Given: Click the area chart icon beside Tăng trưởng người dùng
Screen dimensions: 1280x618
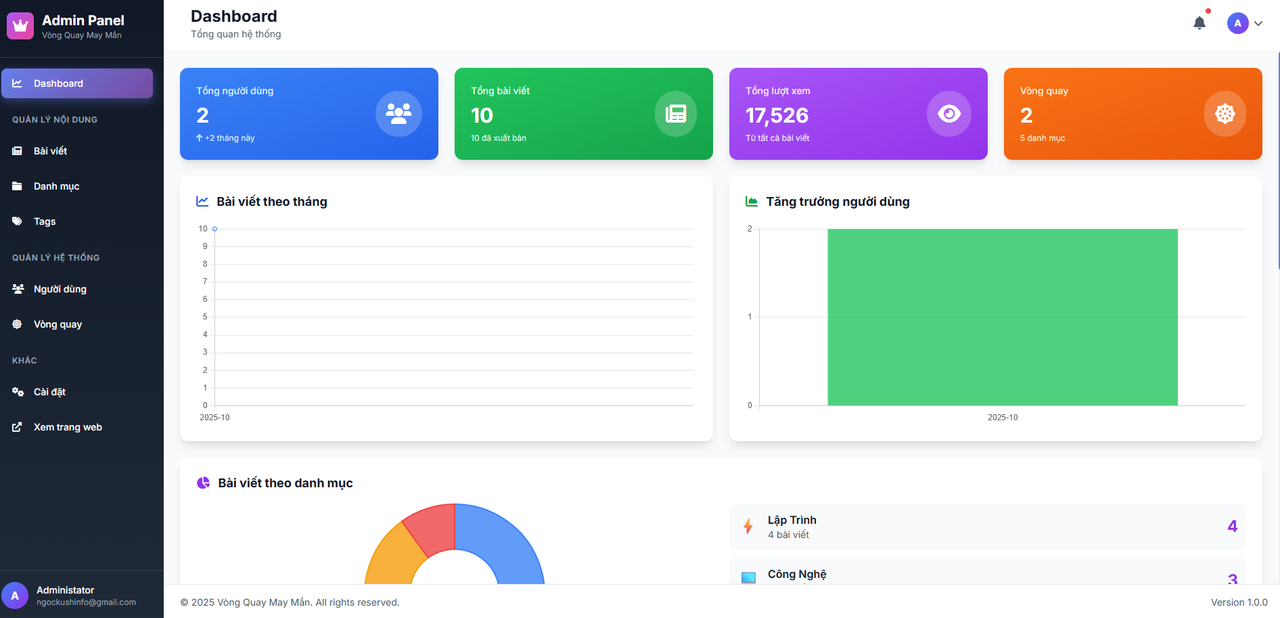Looking at the screenshot, I should click(x=752, y=201).
